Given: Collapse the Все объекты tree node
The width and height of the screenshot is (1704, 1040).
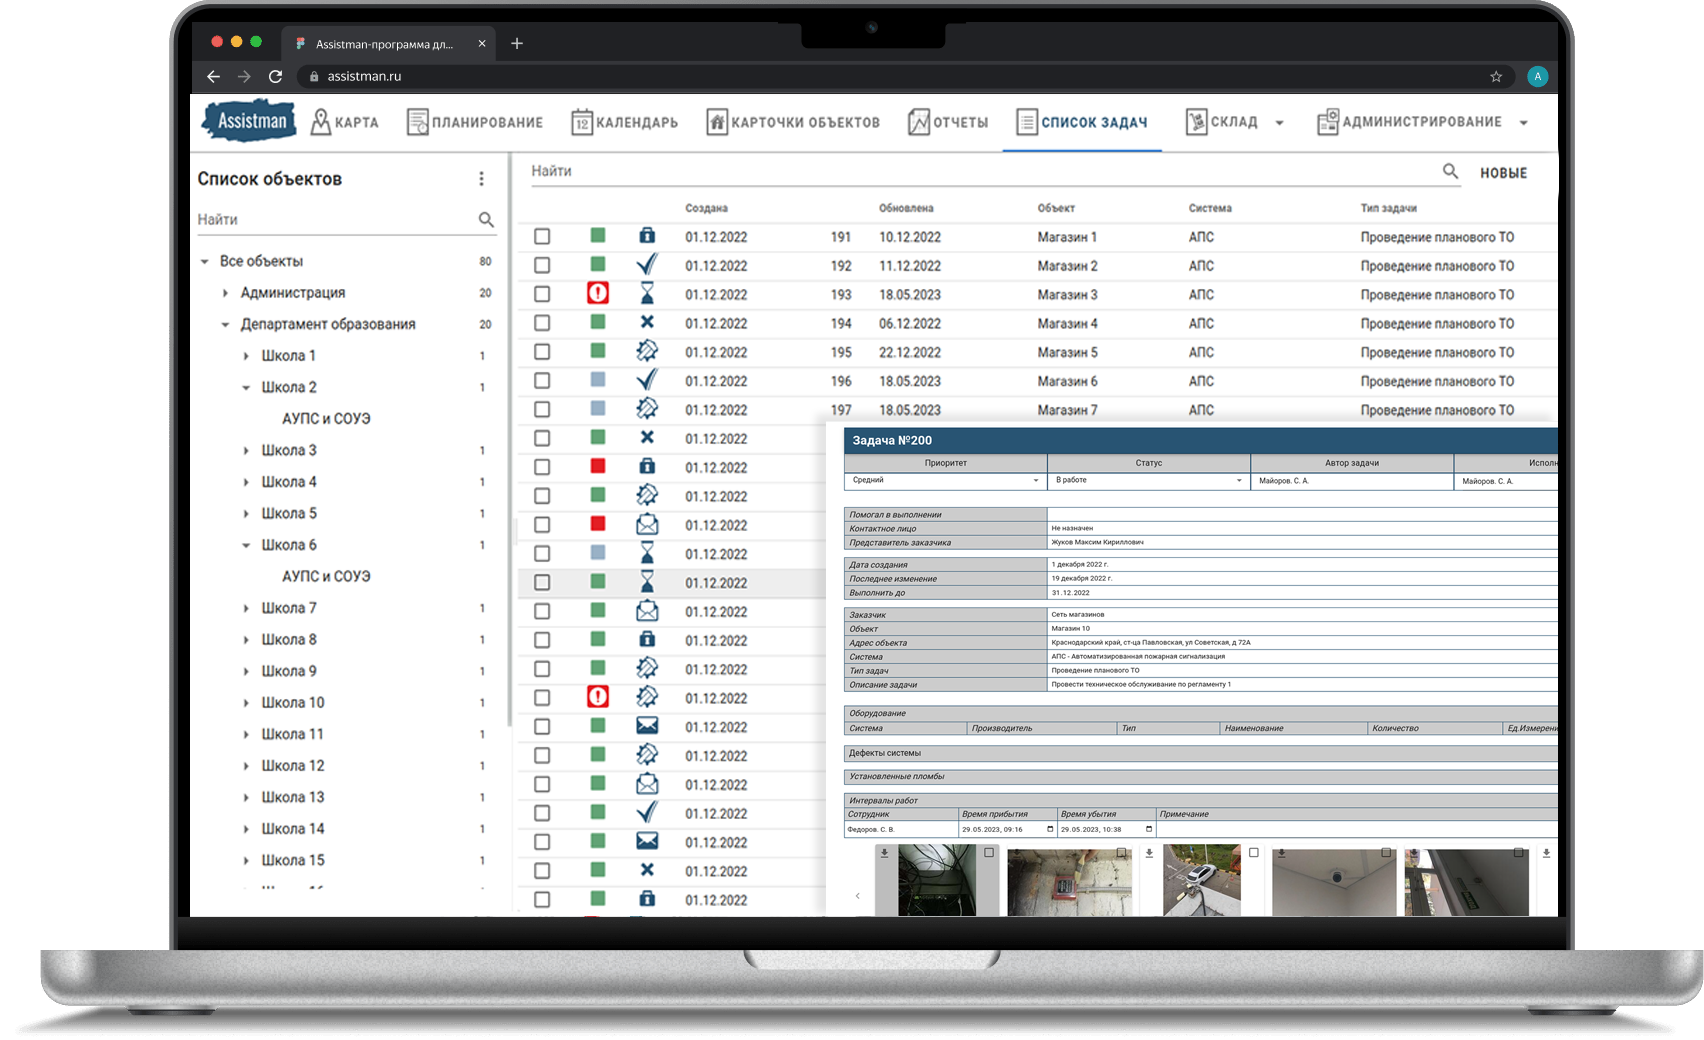Looking at the screenshot, I should click(205, 261).
